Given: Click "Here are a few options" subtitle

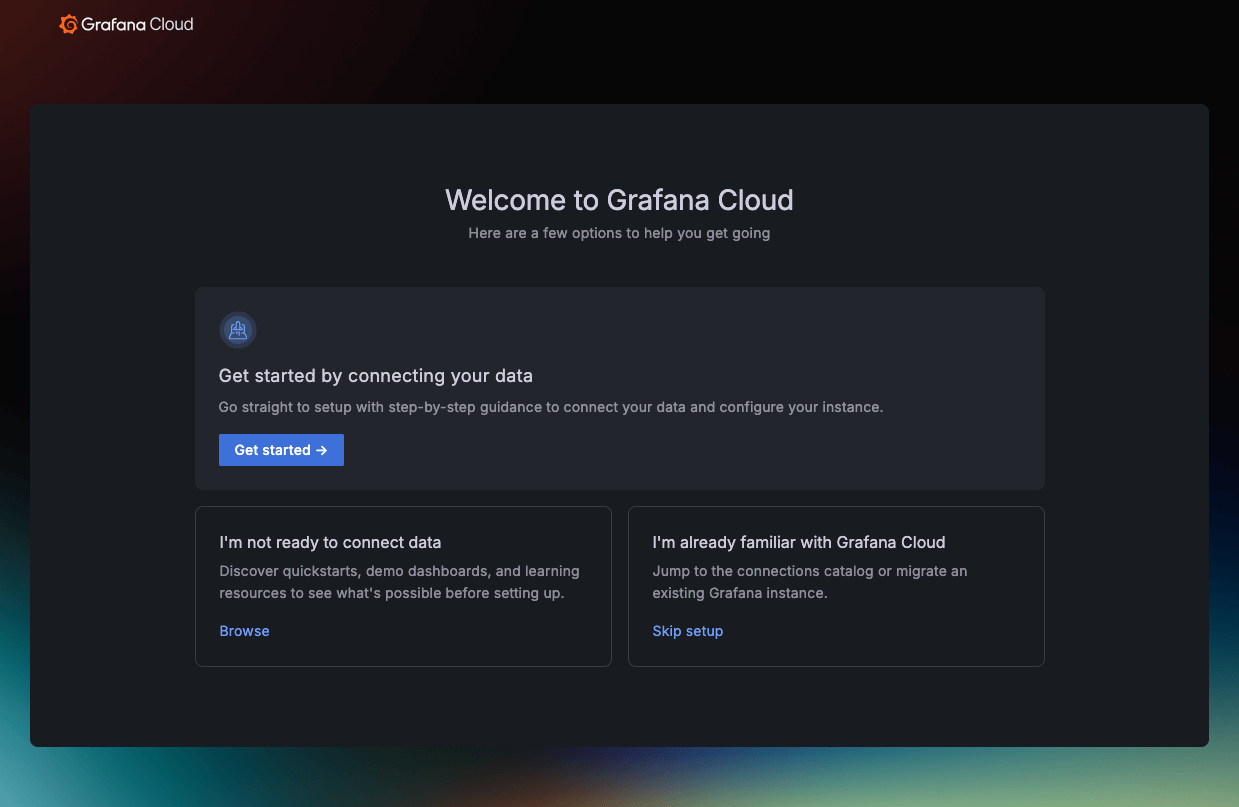Looking at the screenshot, I should (x=619, y=233).
